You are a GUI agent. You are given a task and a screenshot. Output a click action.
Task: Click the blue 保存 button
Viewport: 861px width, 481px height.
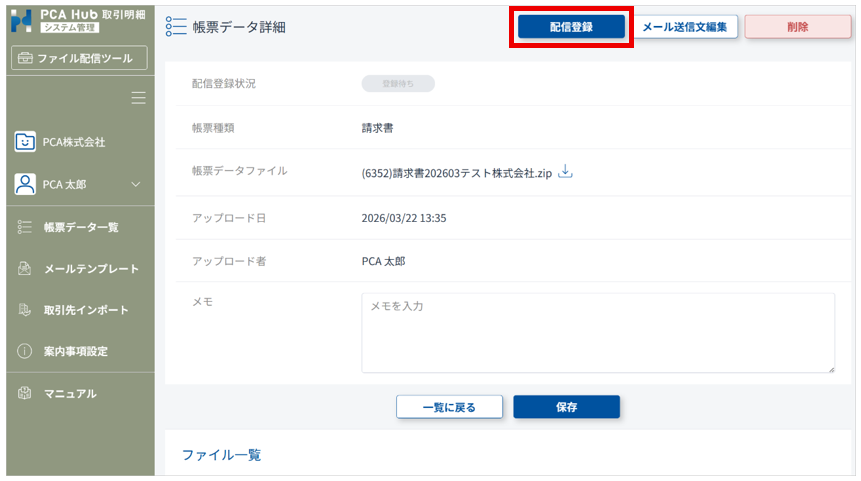pos(566,407)
